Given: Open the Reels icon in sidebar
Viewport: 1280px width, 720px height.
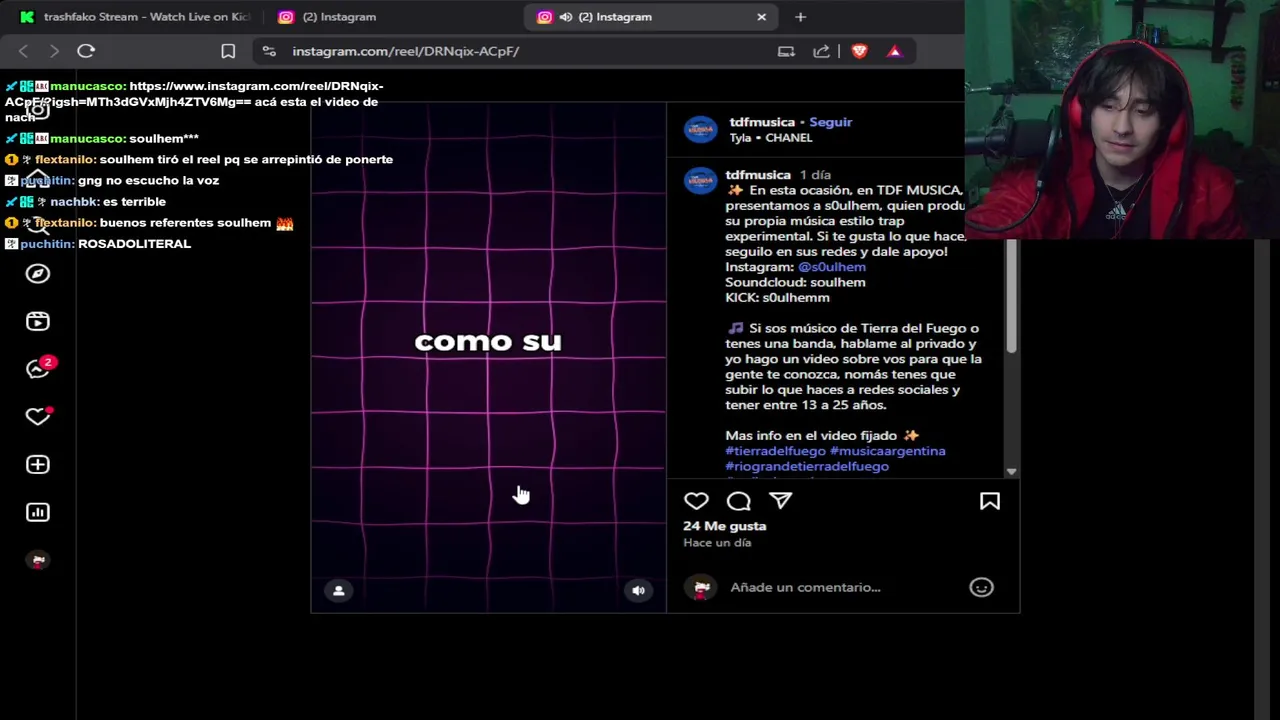Looking at the screenshot, I should (37, 321).
